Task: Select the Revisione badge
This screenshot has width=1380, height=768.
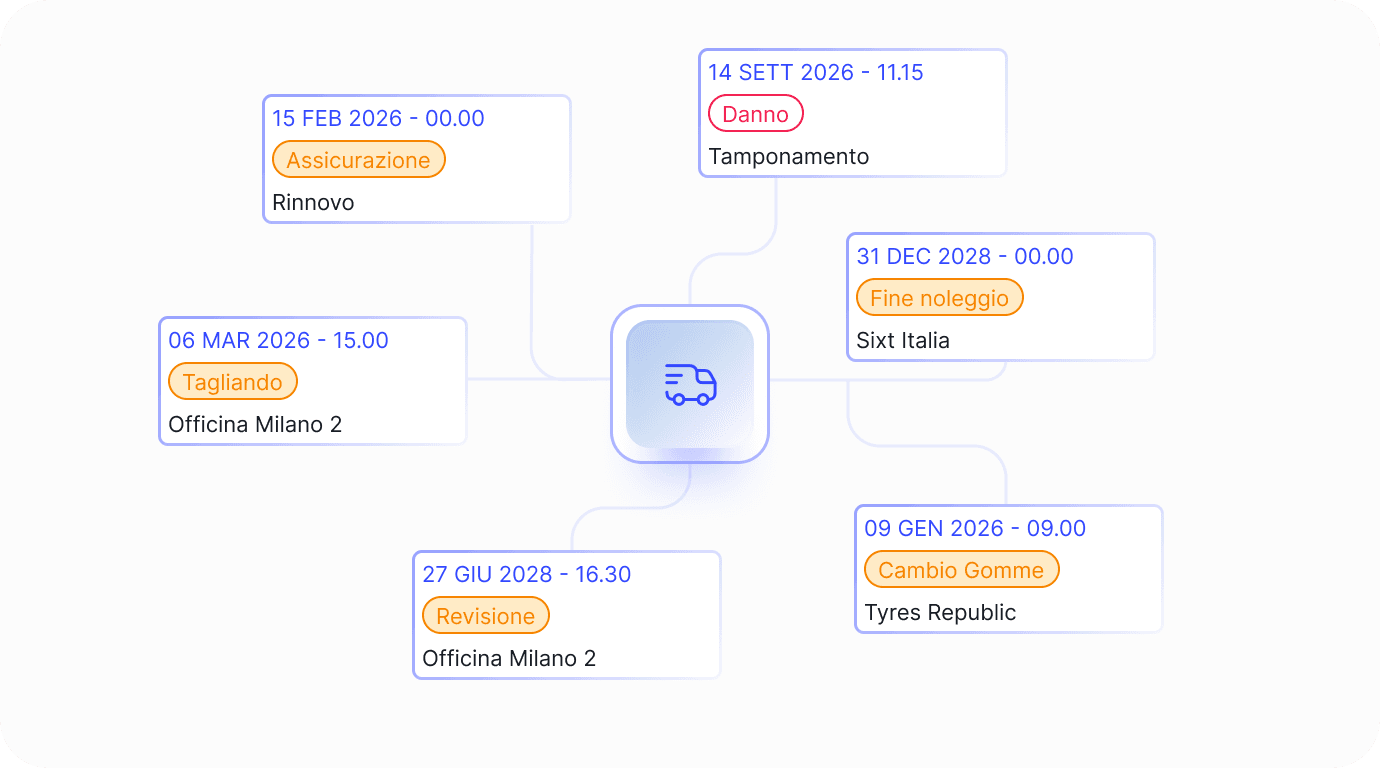Action: (485, 616)
